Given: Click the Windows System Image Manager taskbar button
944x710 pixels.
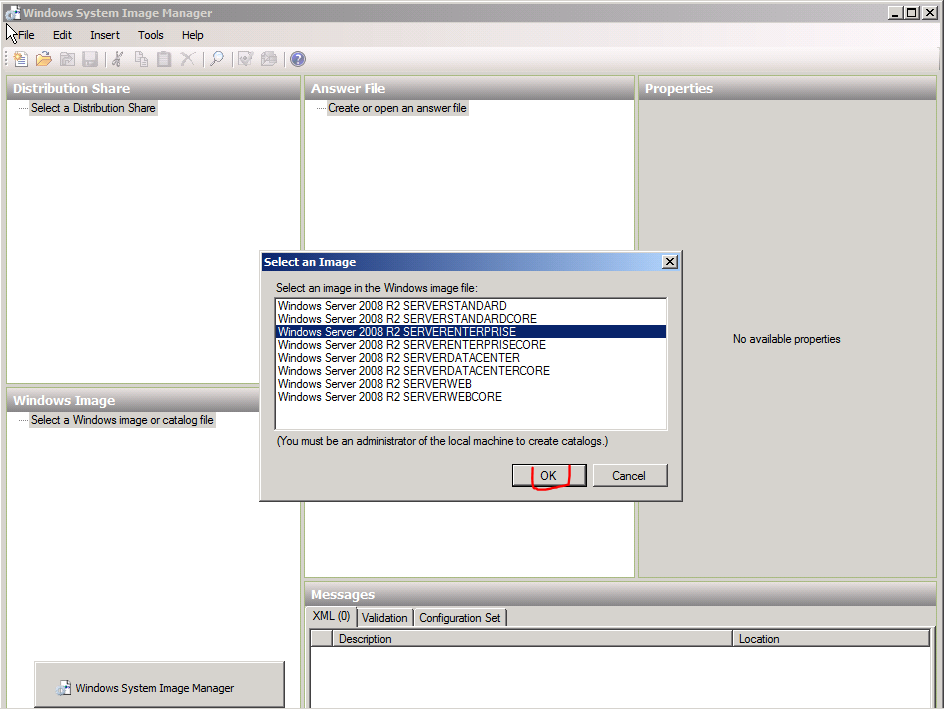Looking at the screenshot, I should pyautogui.click(x=160, y=685).
